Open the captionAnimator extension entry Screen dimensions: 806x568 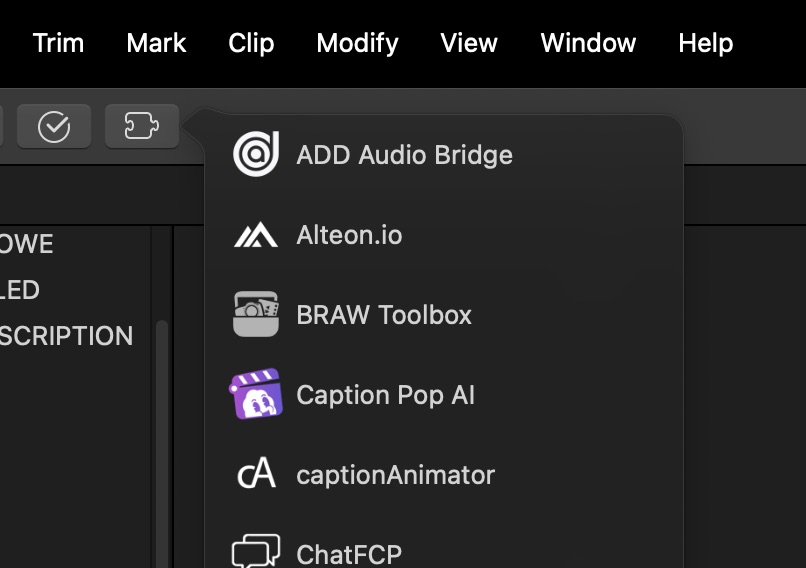pyautogui.click(x=395, y=474)
